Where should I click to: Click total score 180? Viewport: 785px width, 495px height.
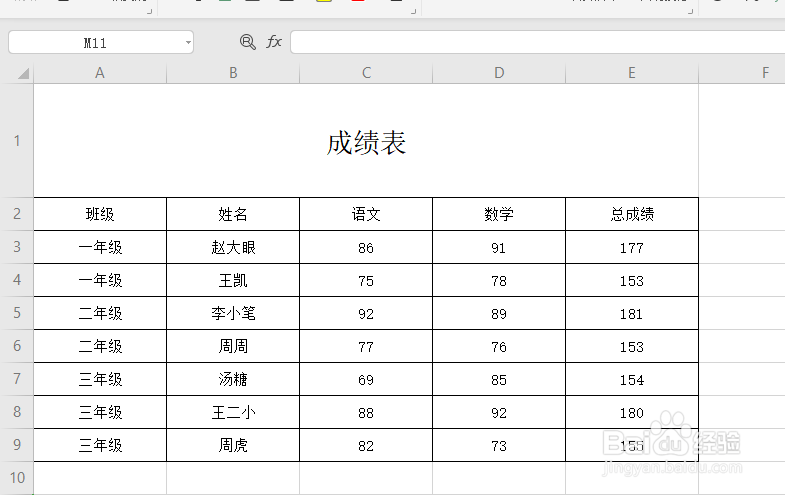click(632, 412)
